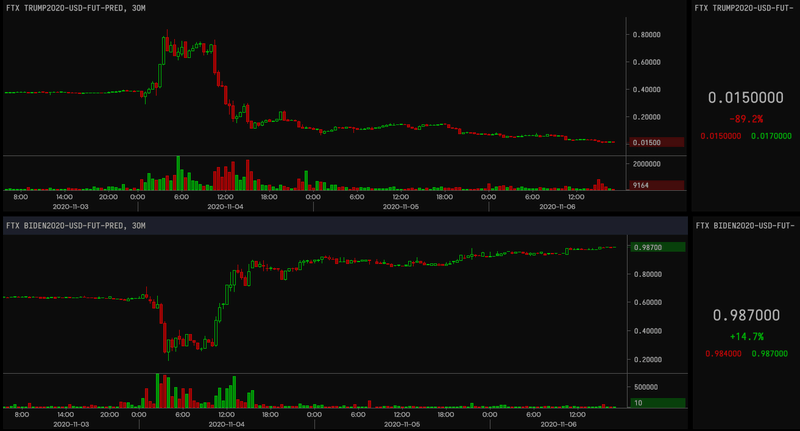
Task: Click the 0.20000 price label on Biden chart axis
Action: [648, 360]
